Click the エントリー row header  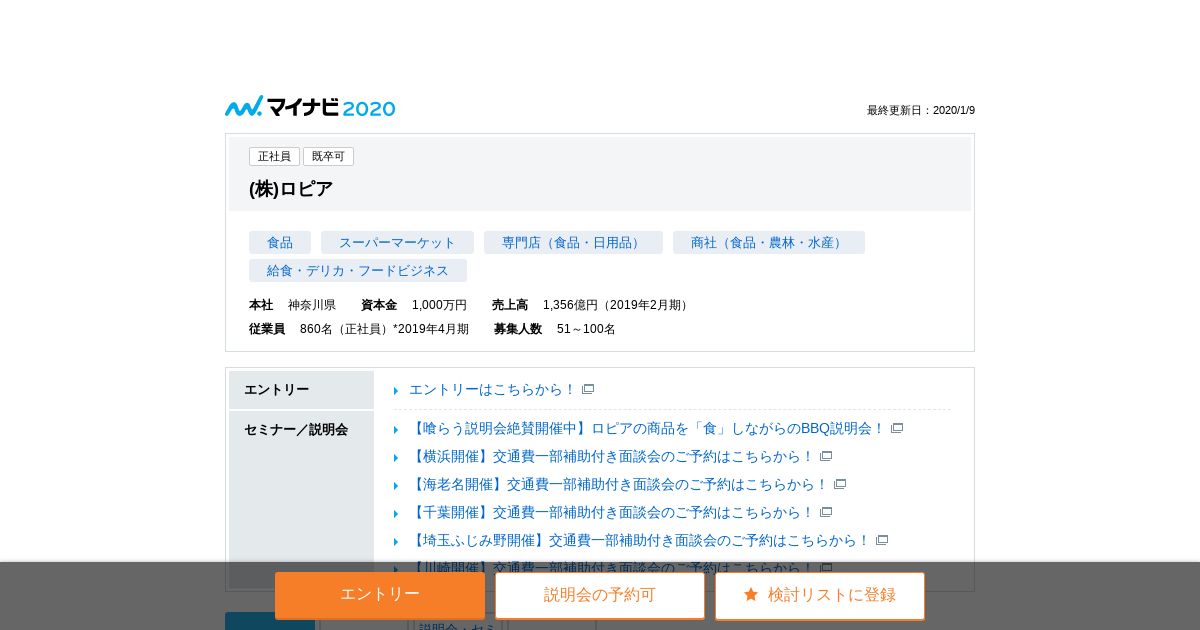[x=301, y=390]
